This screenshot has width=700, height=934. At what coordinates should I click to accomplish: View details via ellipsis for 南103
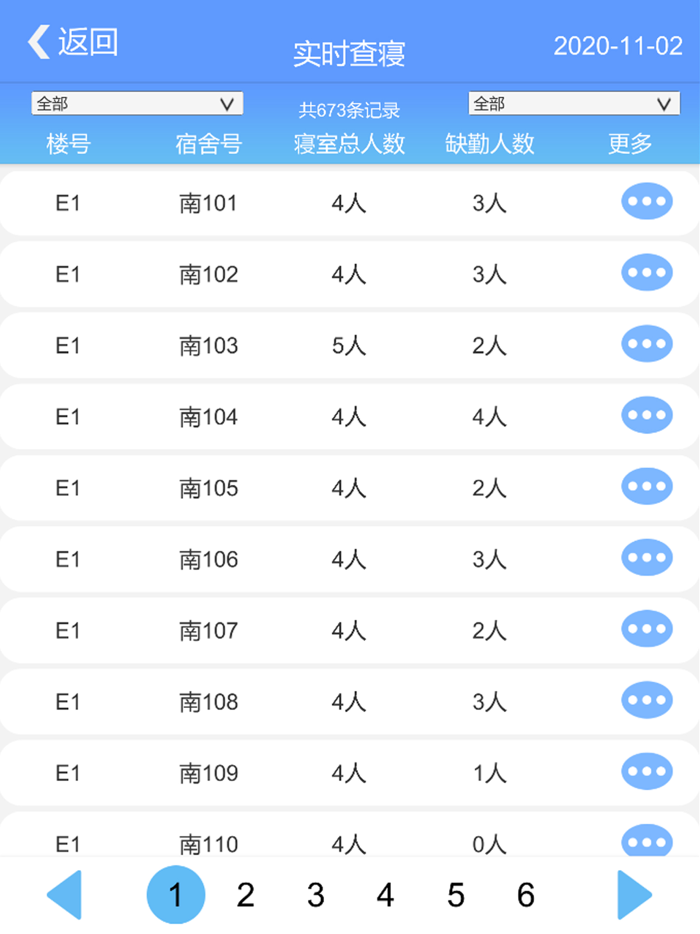[646, 344]
